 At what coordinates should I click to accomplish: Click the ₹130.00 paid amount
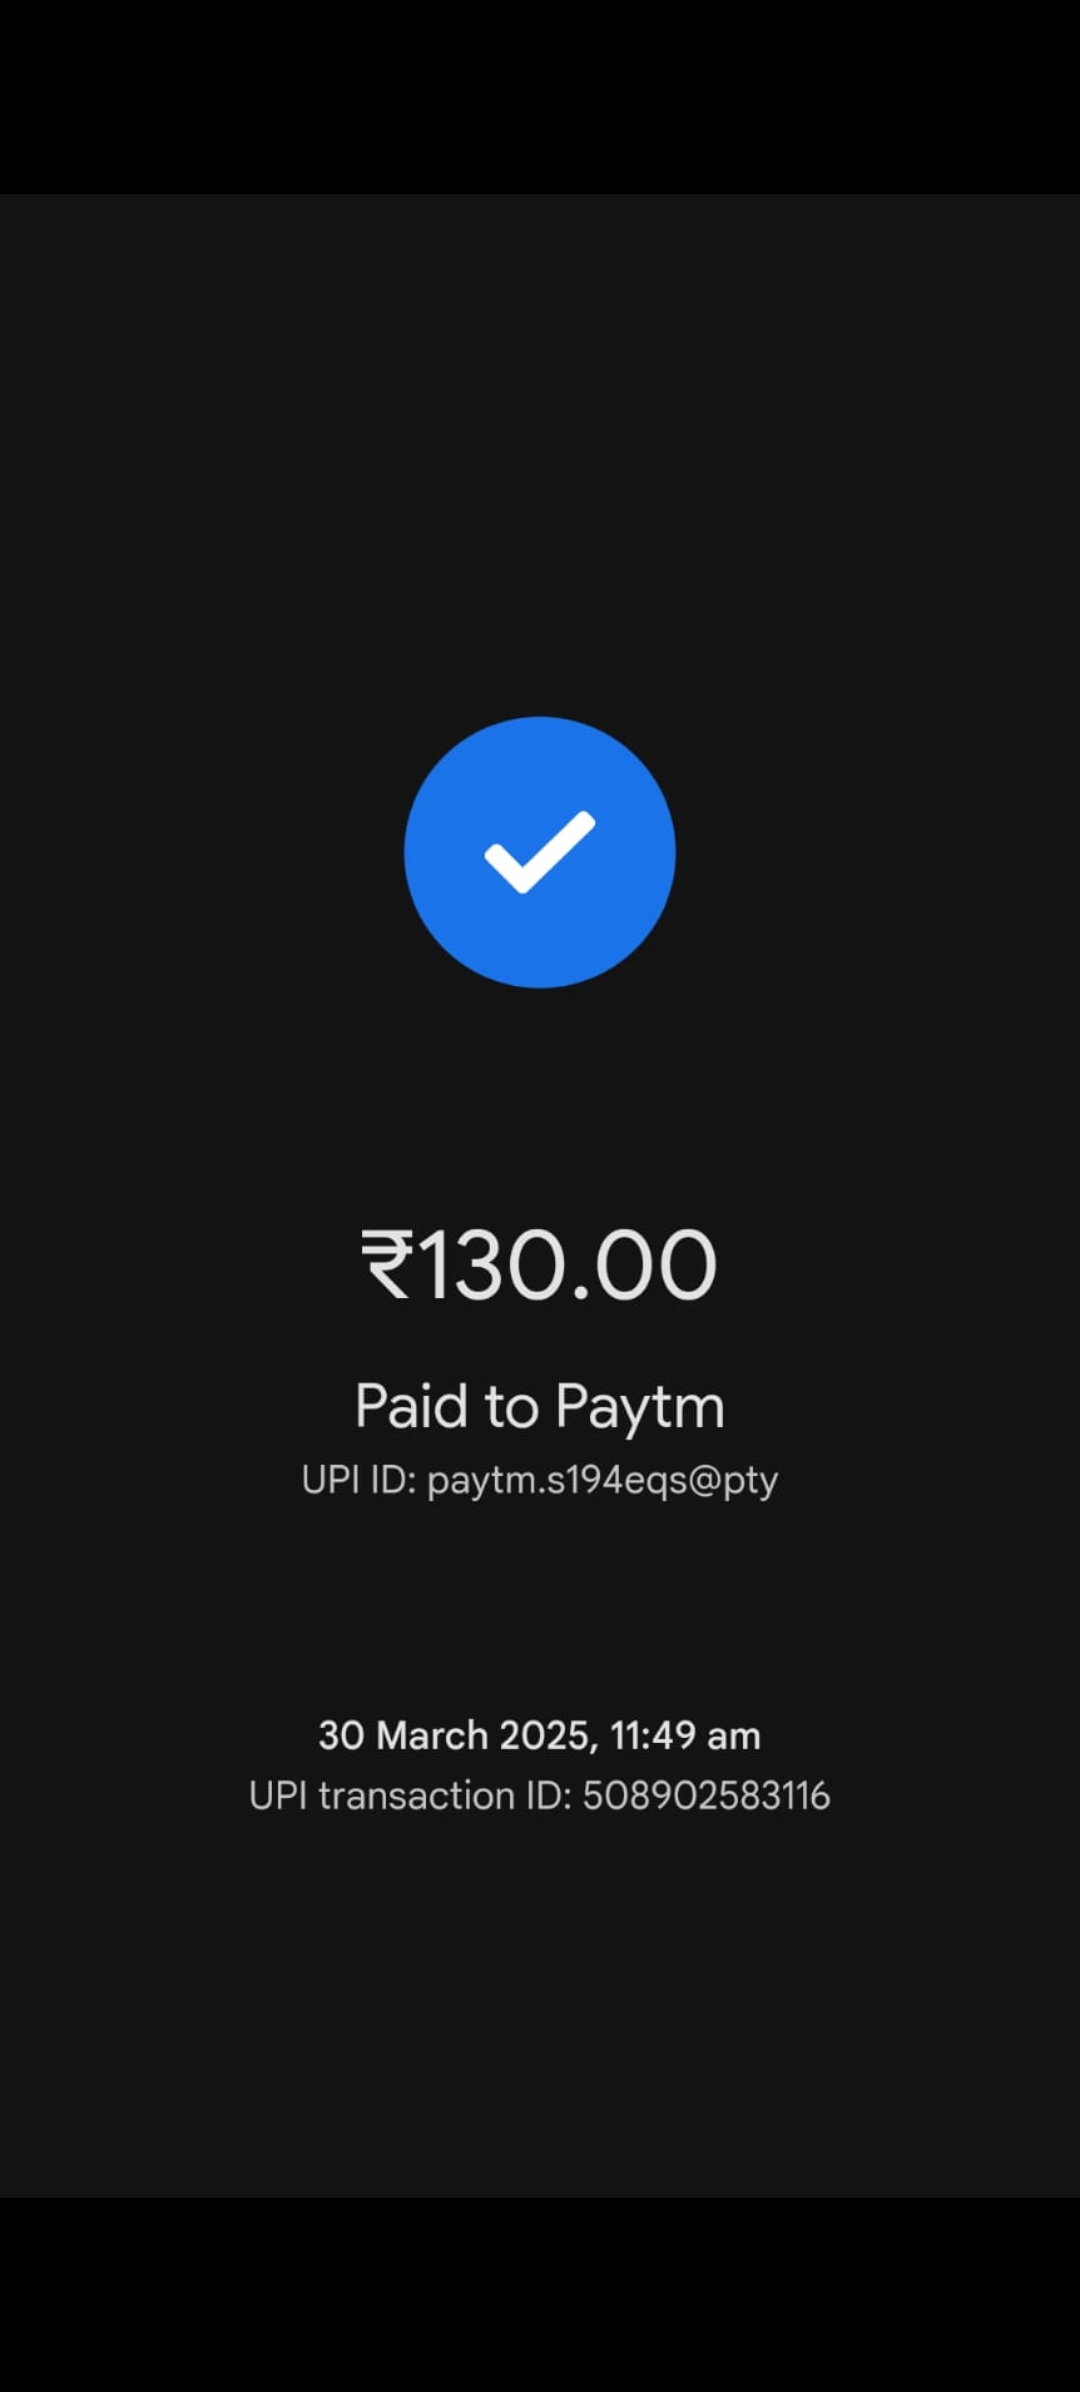pyautogui.click(x=540, y=1265)
